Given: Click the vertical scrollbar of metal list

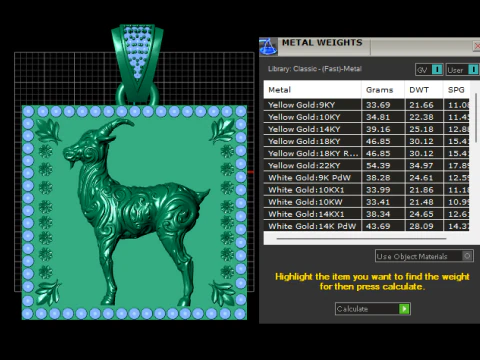Looking at the screenshot, I should 476,118.
